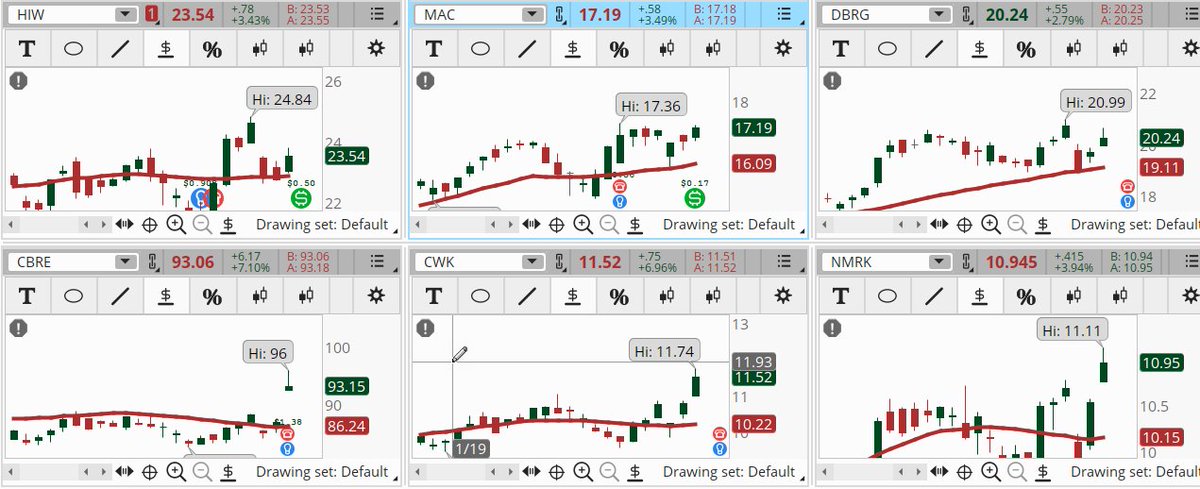Click crosshair icon below HIW chart
Viewport: 1200px width, 489px height.
[x=150, y=224]
